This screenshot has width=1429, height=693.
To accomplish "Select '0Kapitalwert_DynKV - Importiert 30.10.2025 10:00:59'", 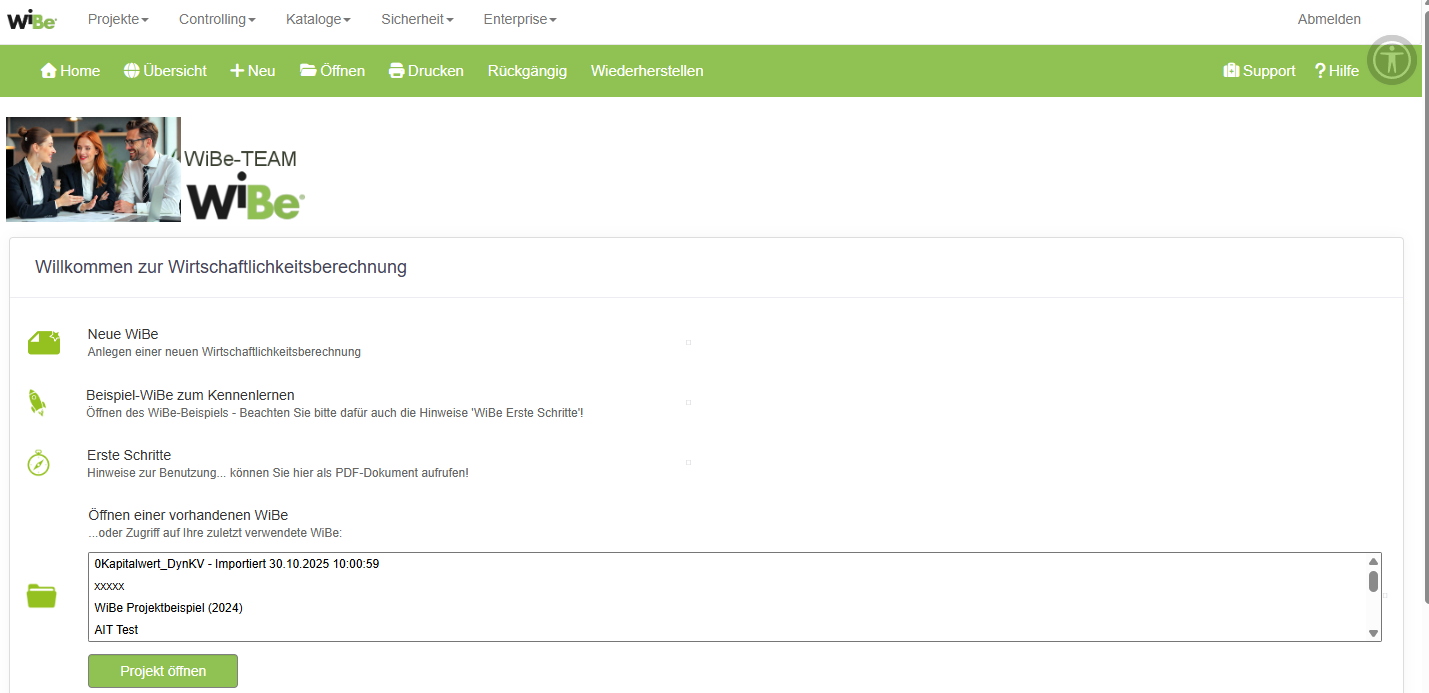I will [x=237, y=564].
